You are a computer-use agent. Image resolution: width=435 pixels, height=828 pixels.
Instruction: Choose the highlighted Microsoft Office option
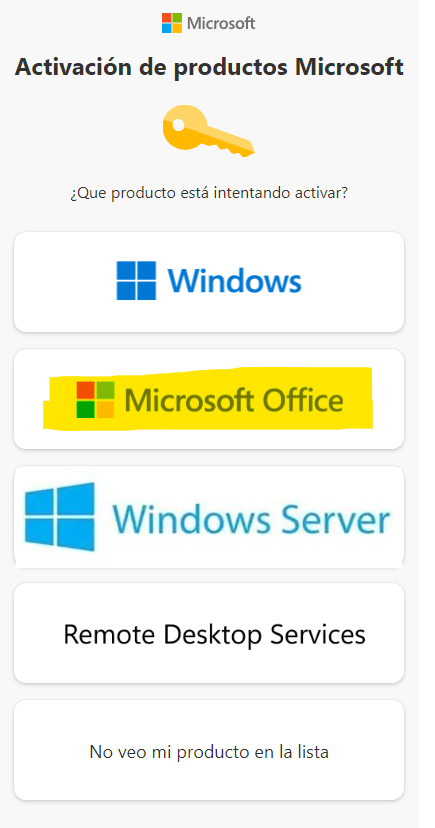click(209, 399)
